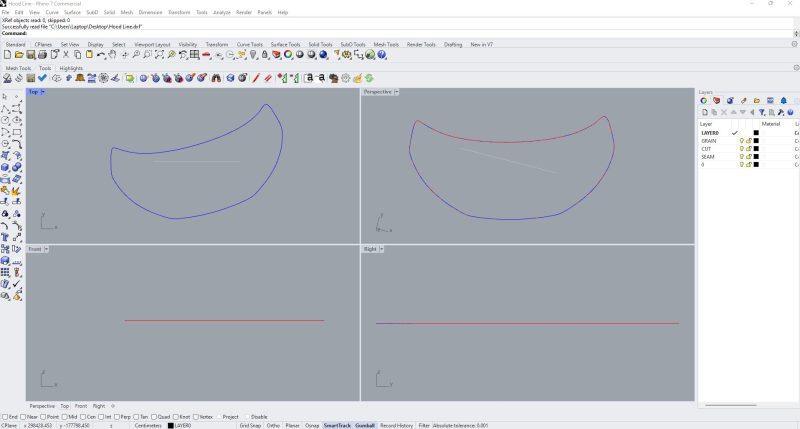Enable the Int osnap checkbox
The image size is (800, 429).
coord(101,417)
